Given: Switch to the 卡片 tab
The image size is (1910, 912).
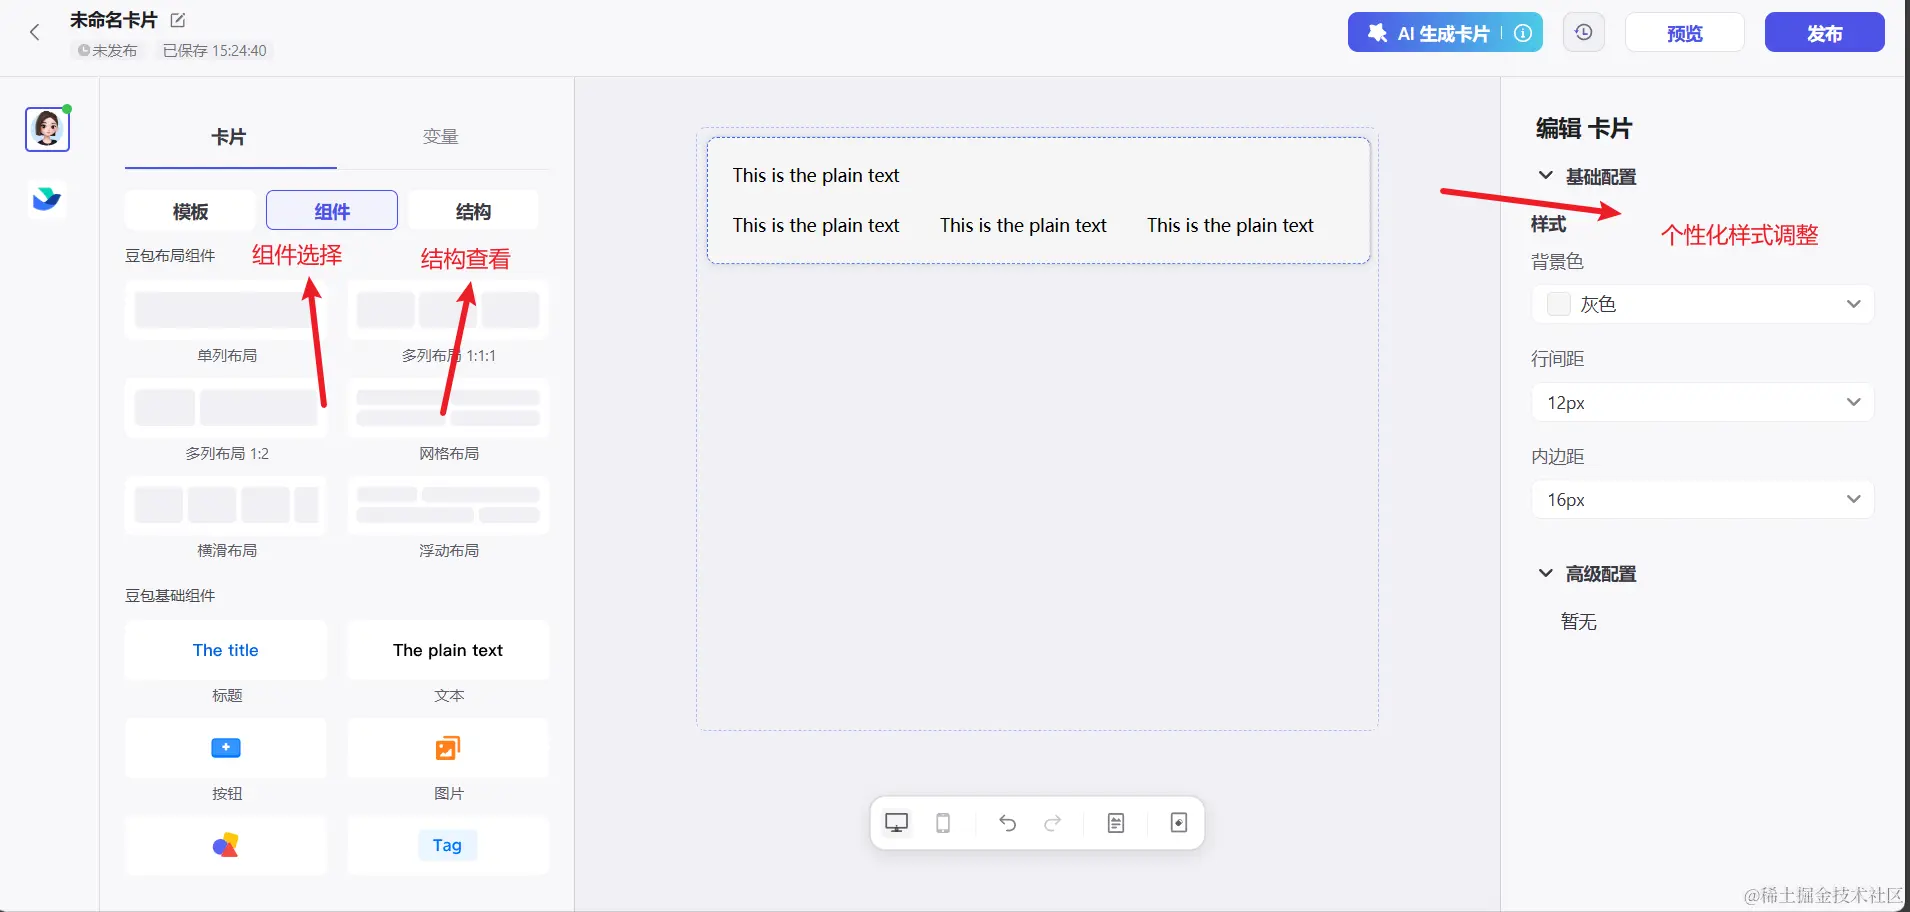Looking at the screenshot, I should coord(230,137).
